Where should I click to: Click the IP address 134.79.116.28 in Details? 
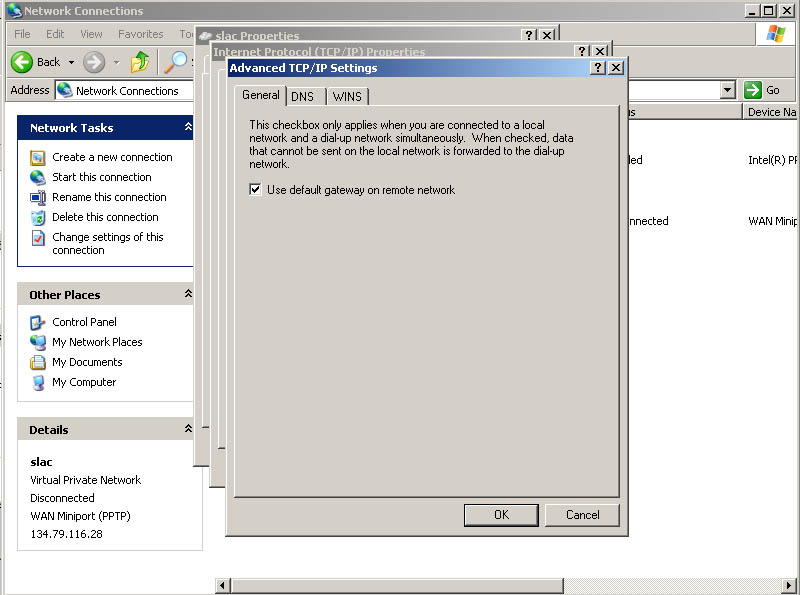tap(66, 534)
